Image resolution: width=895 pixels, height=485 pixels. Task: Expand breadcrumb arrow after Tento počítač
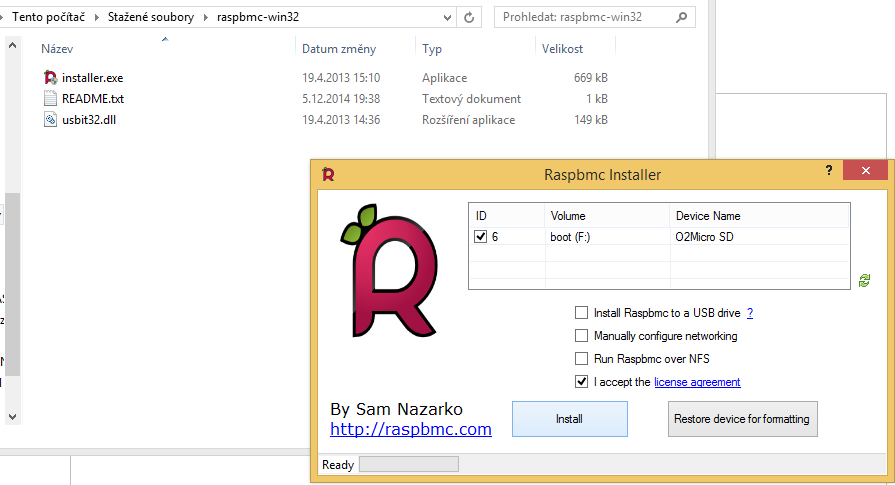point(96,17)
